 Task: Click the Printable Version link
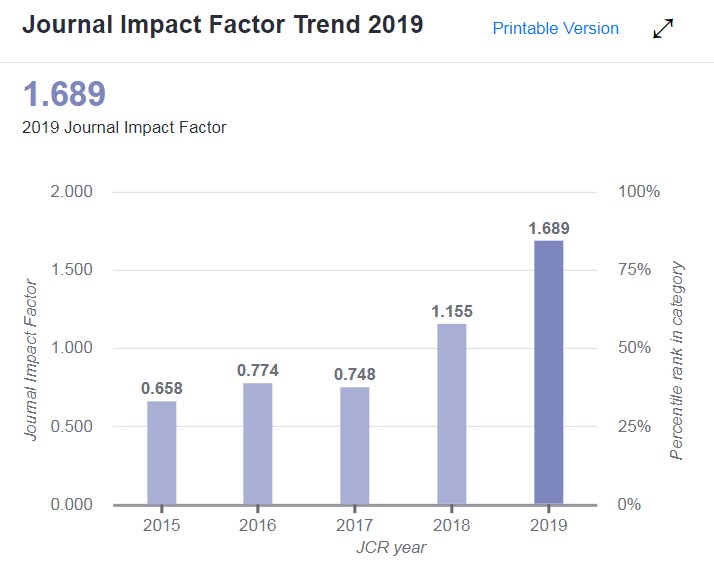(x=555, y=29)
